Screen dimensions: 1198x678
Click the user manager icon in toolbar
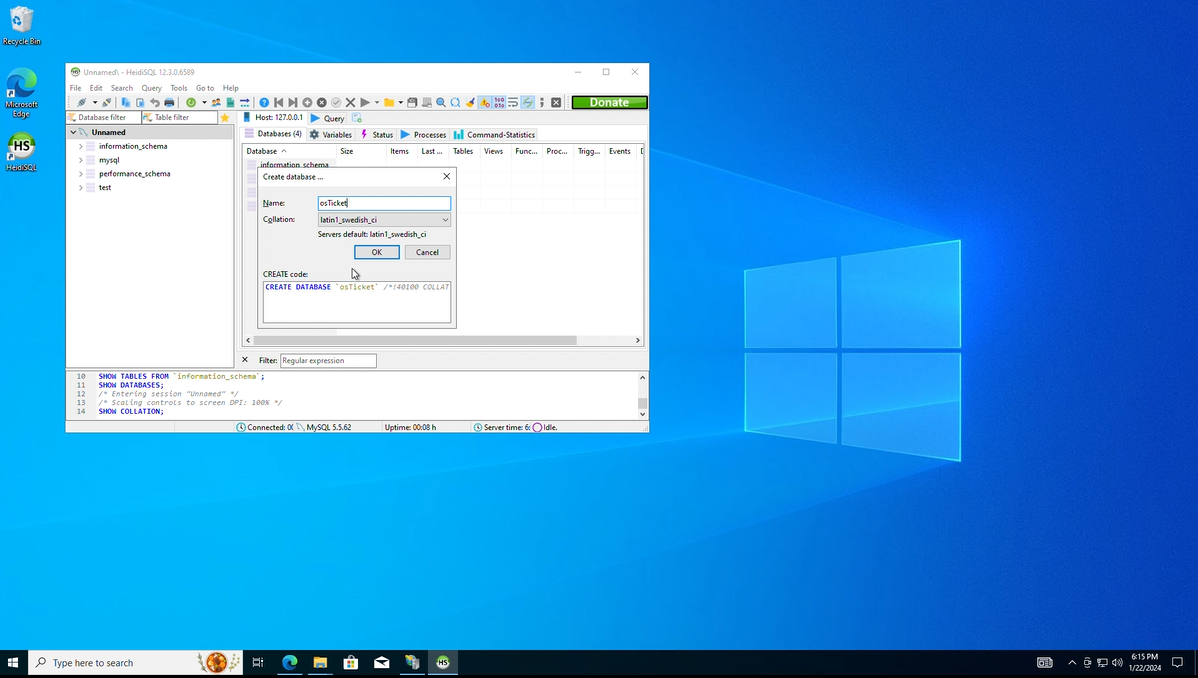tap(216, 102)
